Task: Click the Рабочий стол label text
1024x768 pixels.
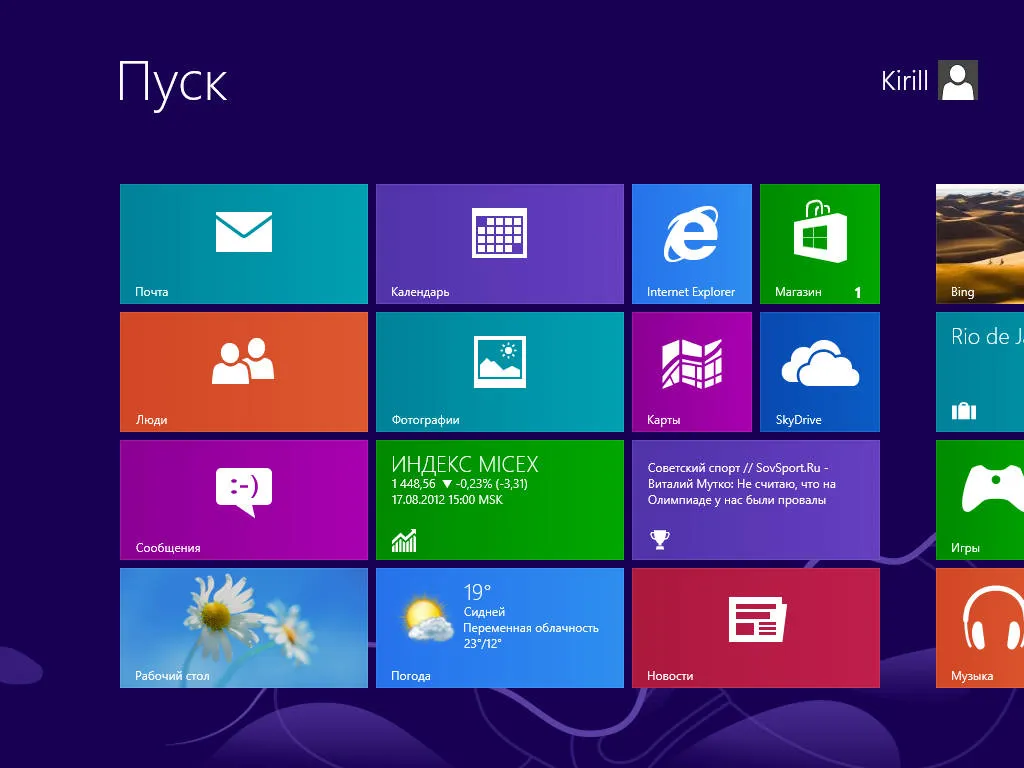Action: [x=172, y=676]
